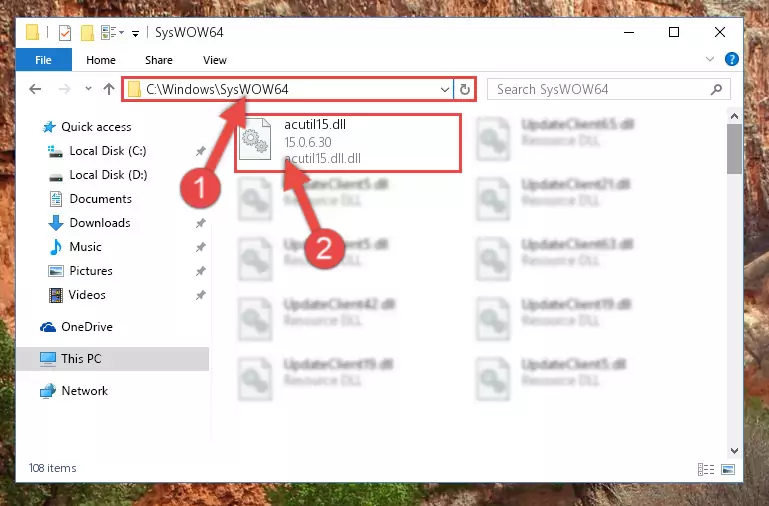Click the pin icon beside Music
The height and width of the screenshot is (506, 769).
click(x=201, y=247)
